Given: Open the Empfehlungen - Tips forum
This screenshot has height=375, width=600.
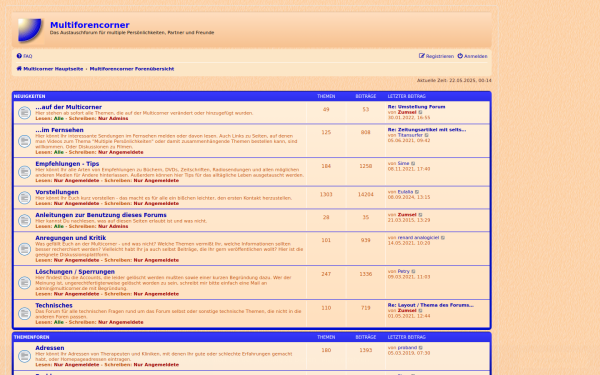Looking at the screenshot, I should point(67,164).
